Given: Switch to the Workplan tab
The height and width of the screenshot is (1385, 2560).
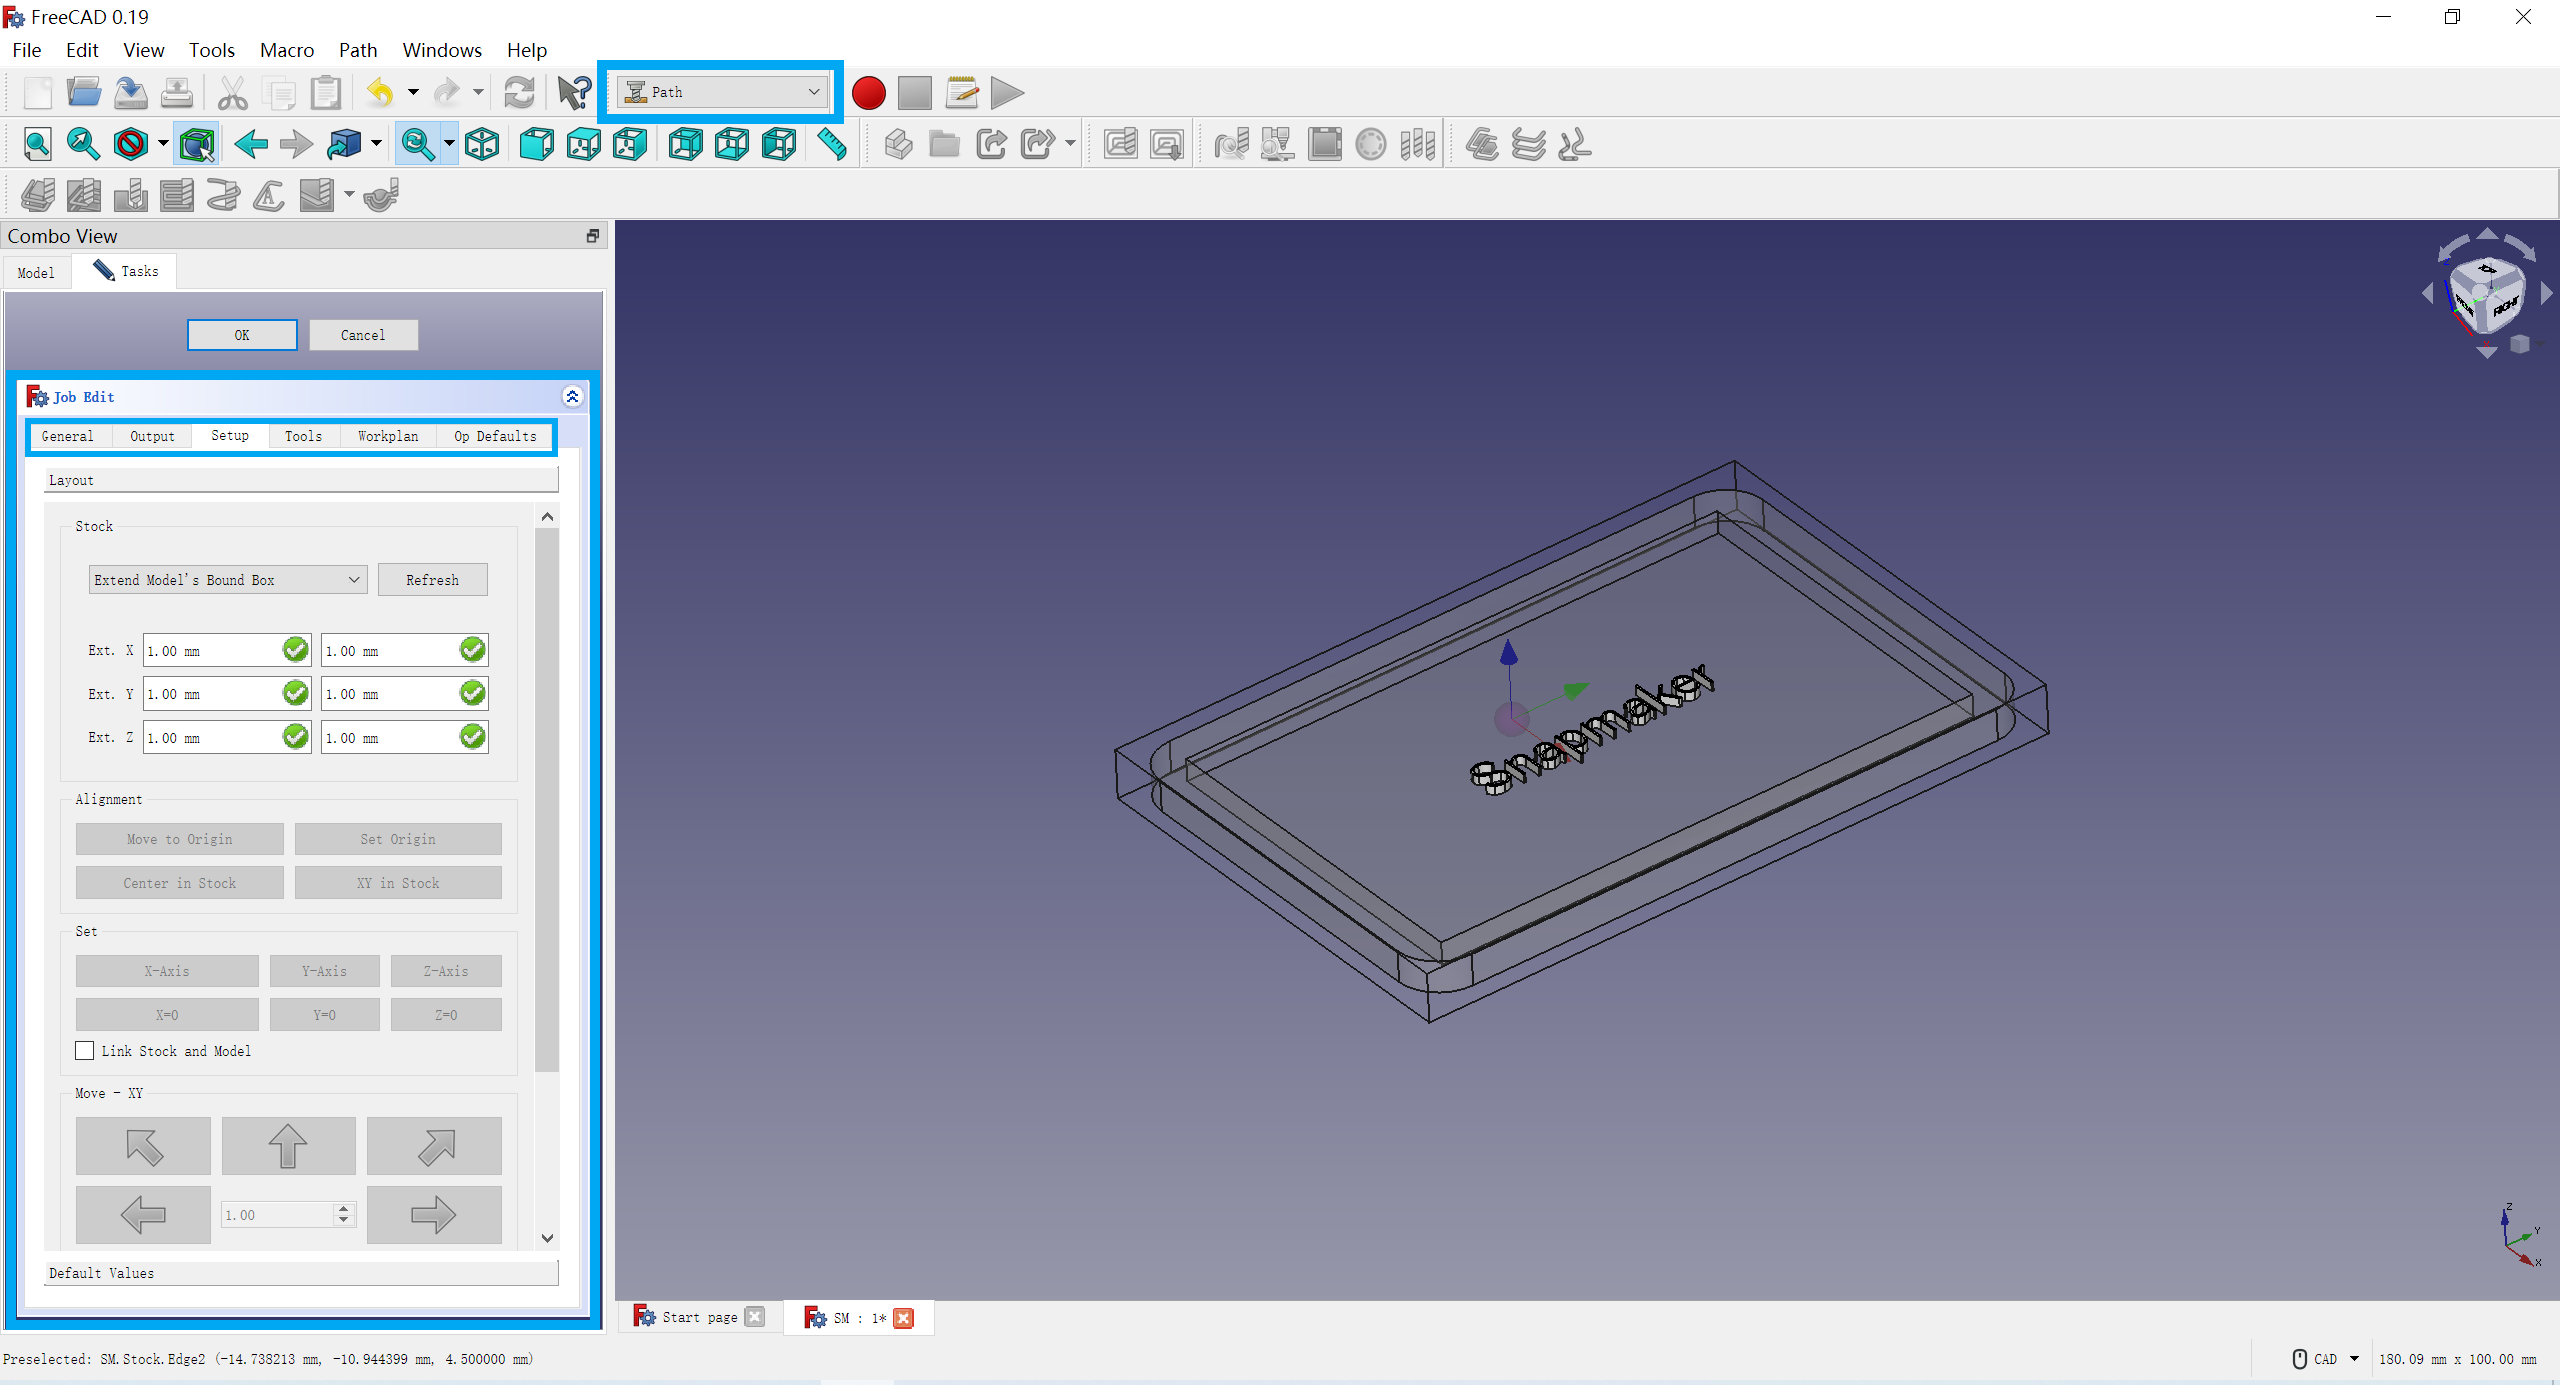Looking at the screenshot, I should click(388, 436).
